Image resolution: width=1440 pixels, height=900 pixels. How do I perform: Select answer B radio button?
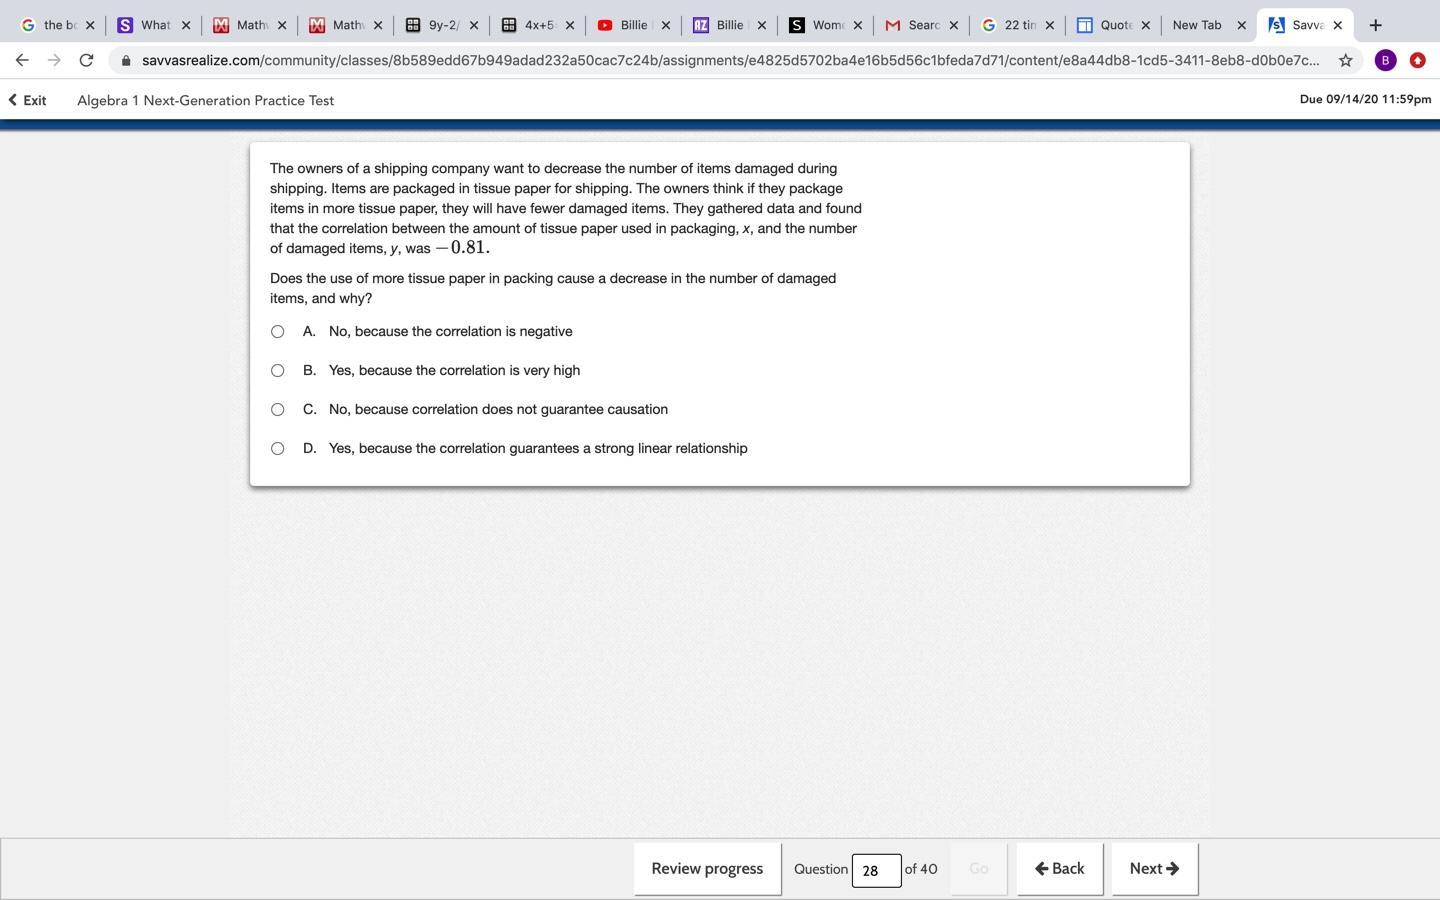(278, 371)
